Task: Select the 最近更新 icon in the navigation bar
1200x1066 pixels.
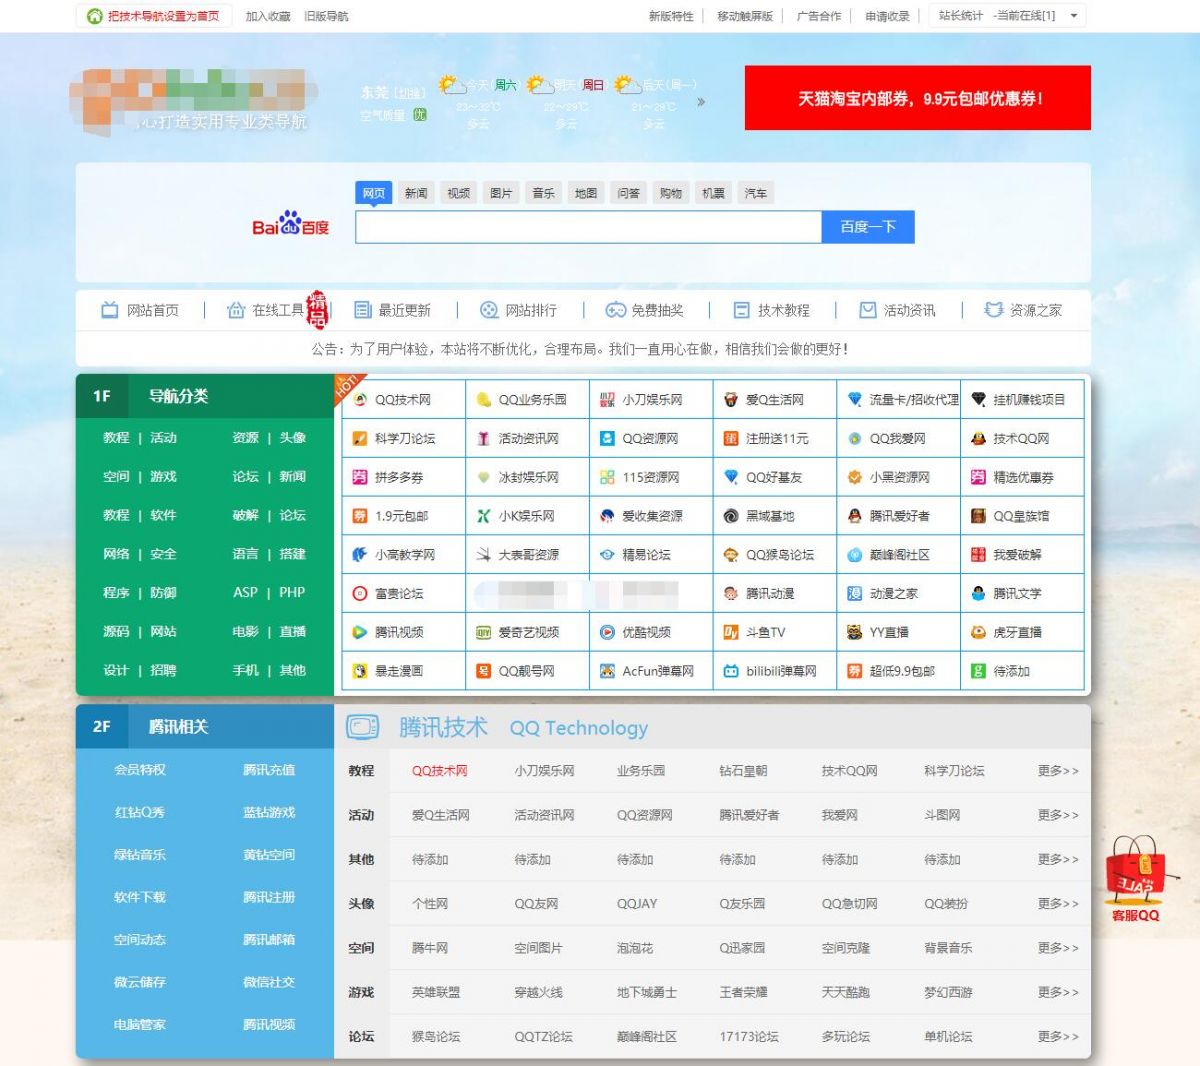Action: click(363, 310)
